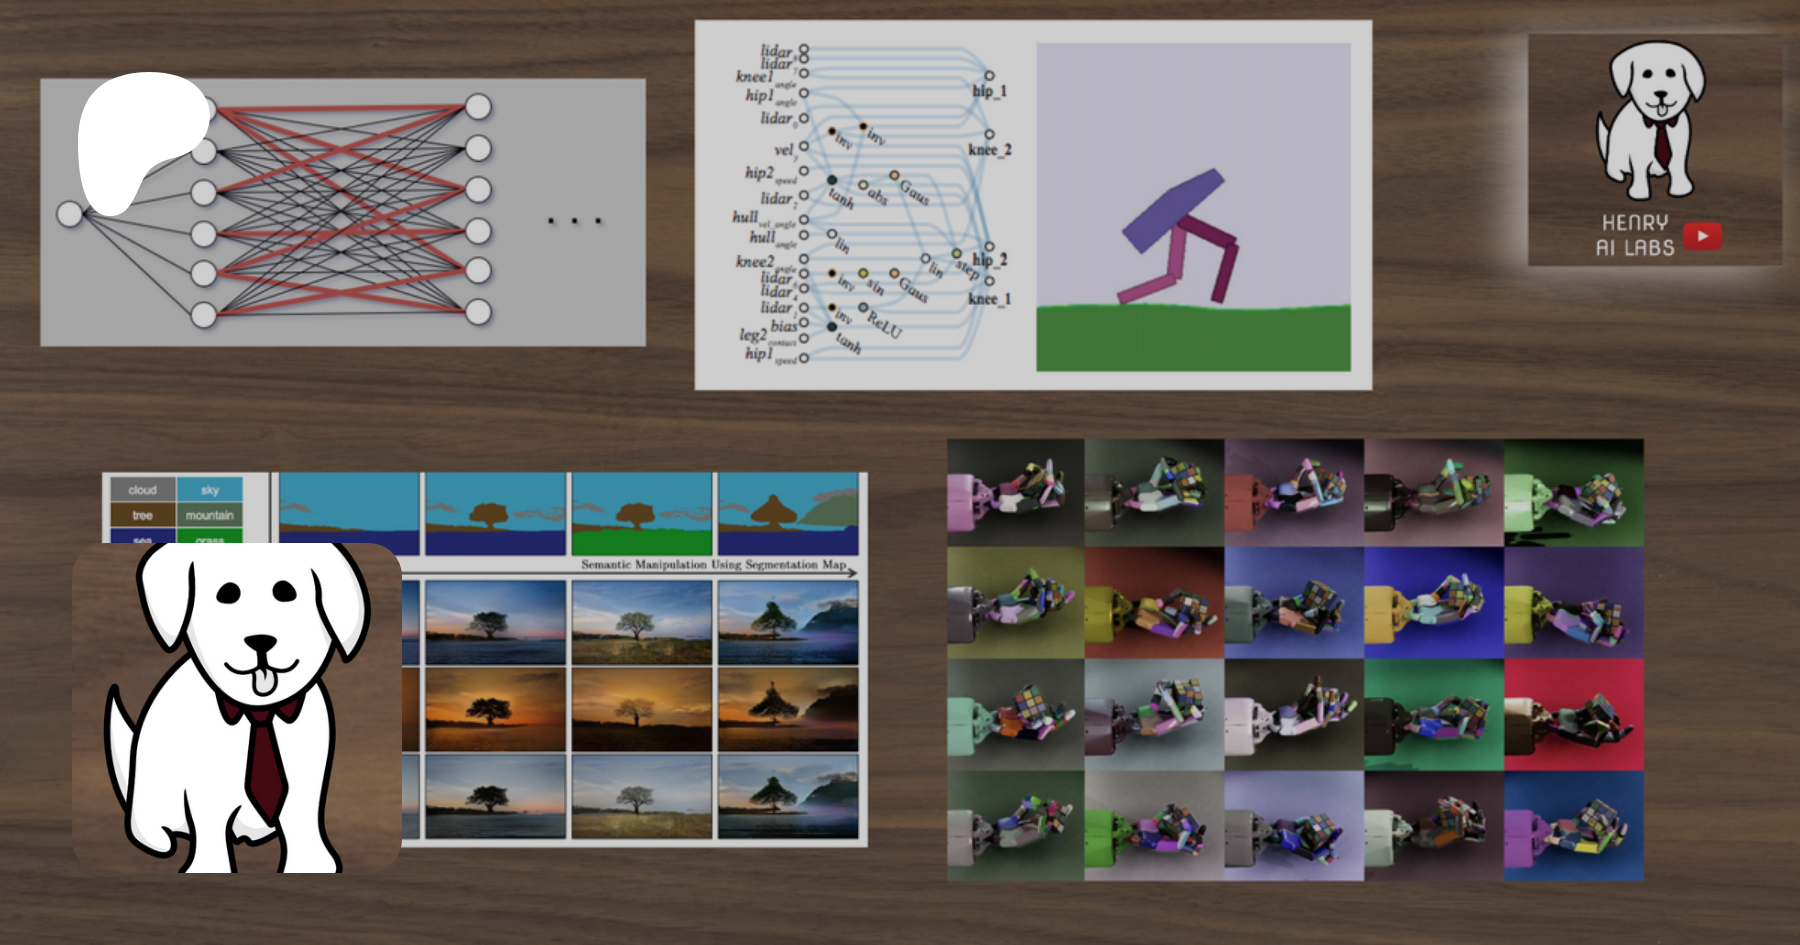Screen dimensions: 1800x945
Task: Click the Semantic Manipulation Using Segmentation Map caption
Action: click(x=713, y=565)
